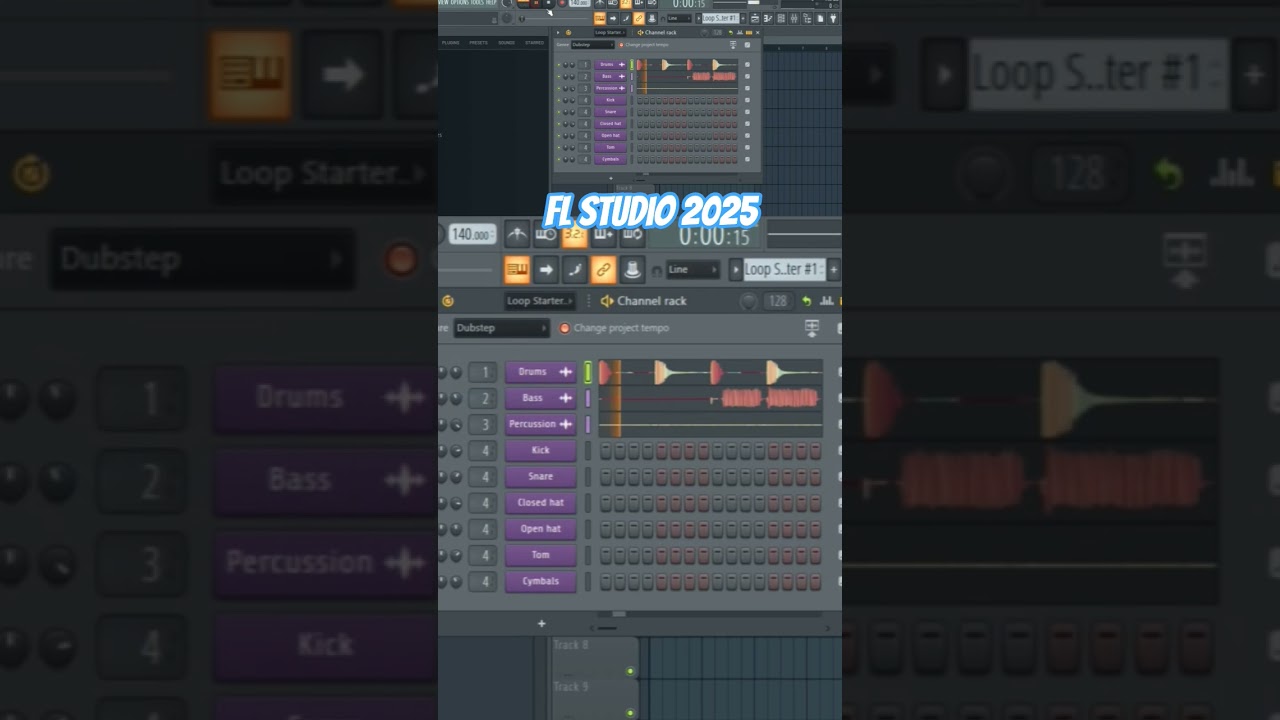The width and height of the screenshot is (1280, 720).
Task: Select the enlarged Kick channel button
Action: pos(540,450)
